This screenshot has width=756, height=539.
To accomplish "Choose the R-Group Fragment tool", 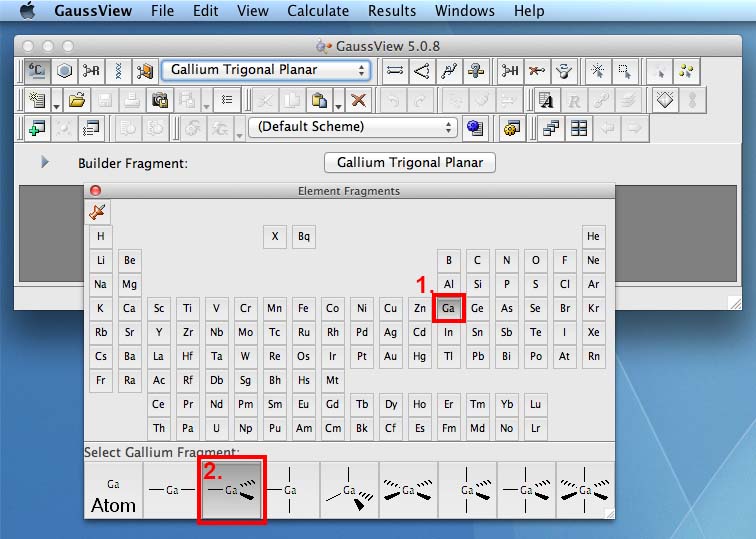I will pyautogui.click(x=92, y=70).
